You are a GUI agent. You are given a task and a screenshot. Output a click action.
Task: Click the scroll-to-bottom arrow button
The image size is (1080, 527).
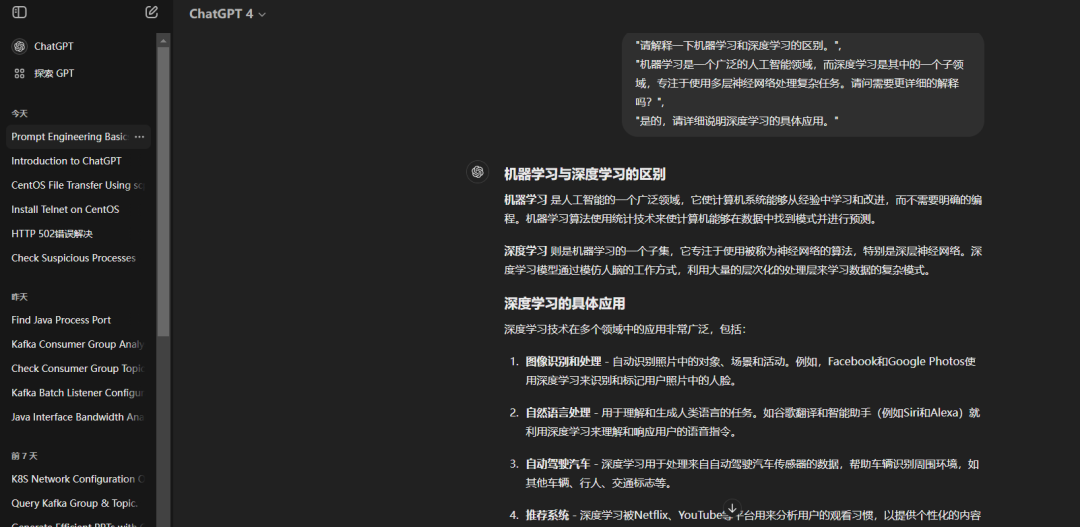(732, 508)
